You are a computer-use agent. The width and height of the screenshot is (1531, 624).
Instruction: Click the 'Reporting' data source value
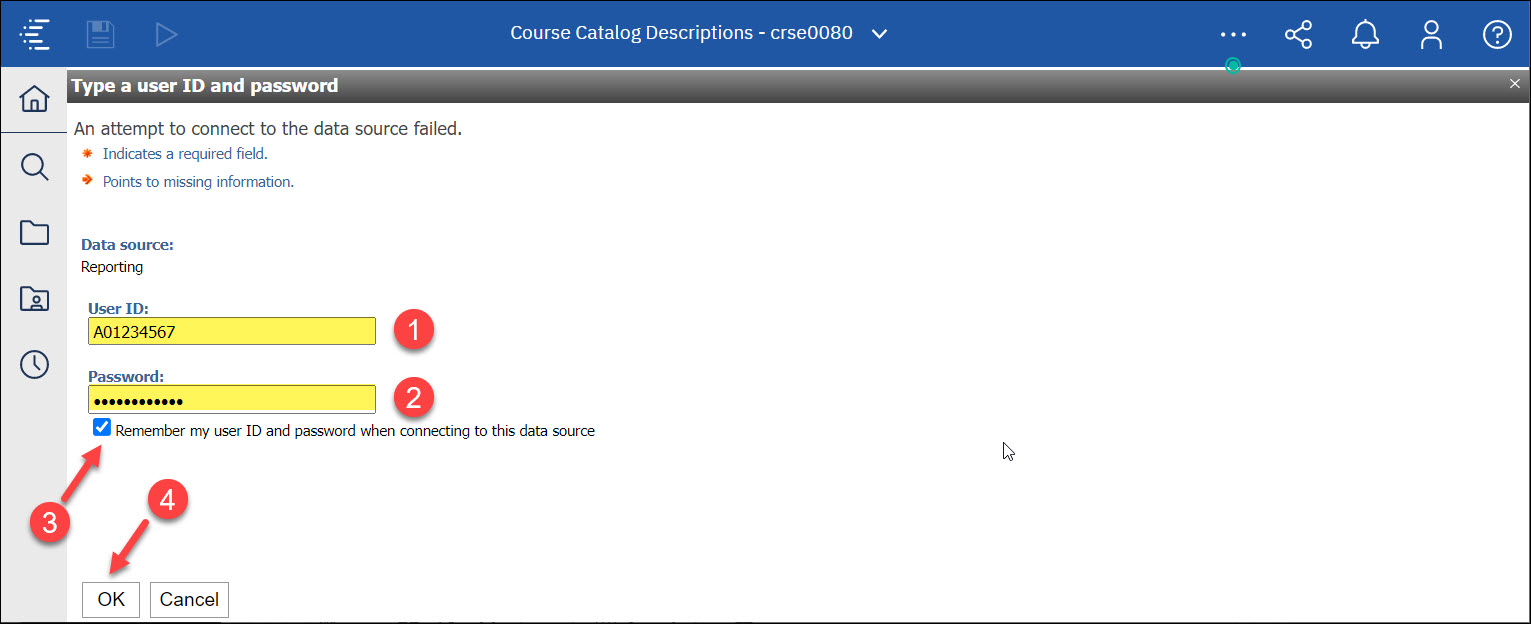click(x=112, y=267)
